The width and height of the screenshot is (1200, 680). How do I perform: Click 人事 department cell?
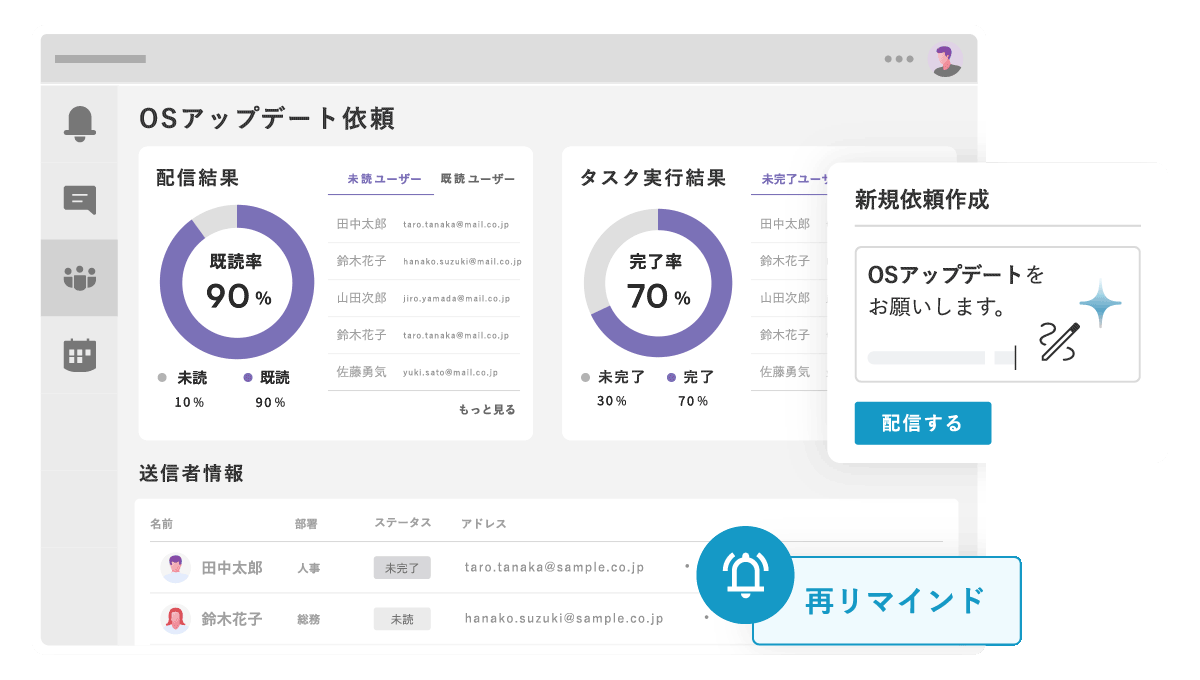coord(308,568)
